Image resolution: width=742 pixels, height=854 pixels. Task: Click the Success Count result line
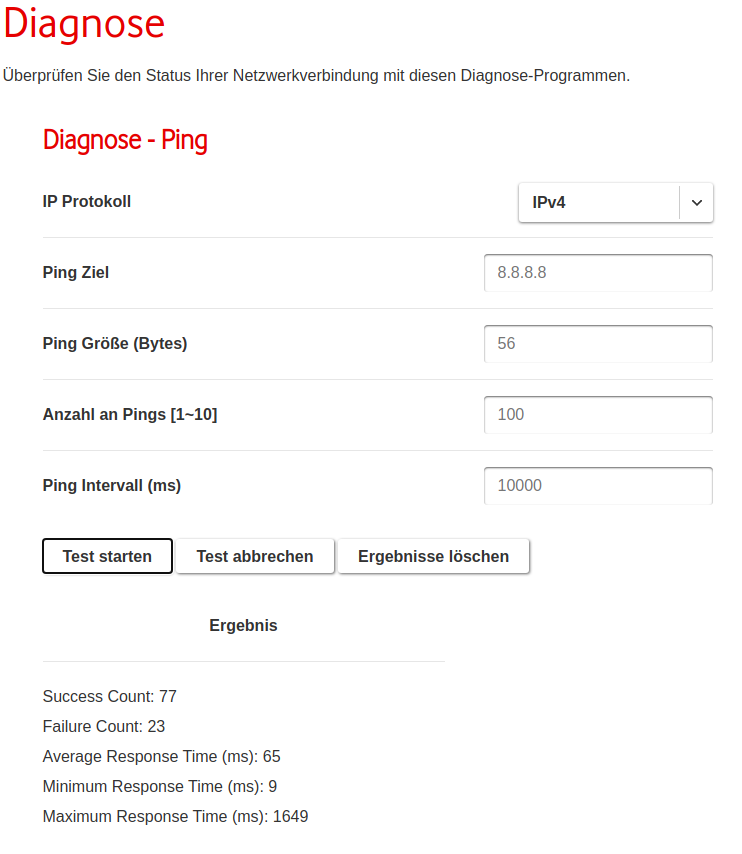(110, 696)
